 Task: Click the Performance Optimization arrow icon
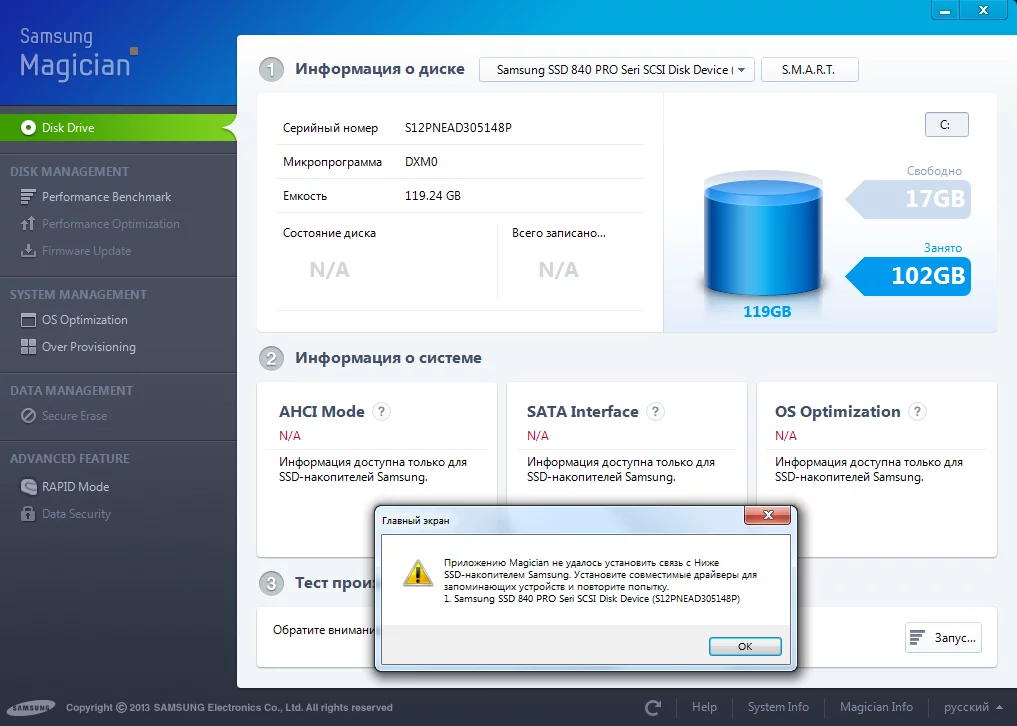(28, 224)
